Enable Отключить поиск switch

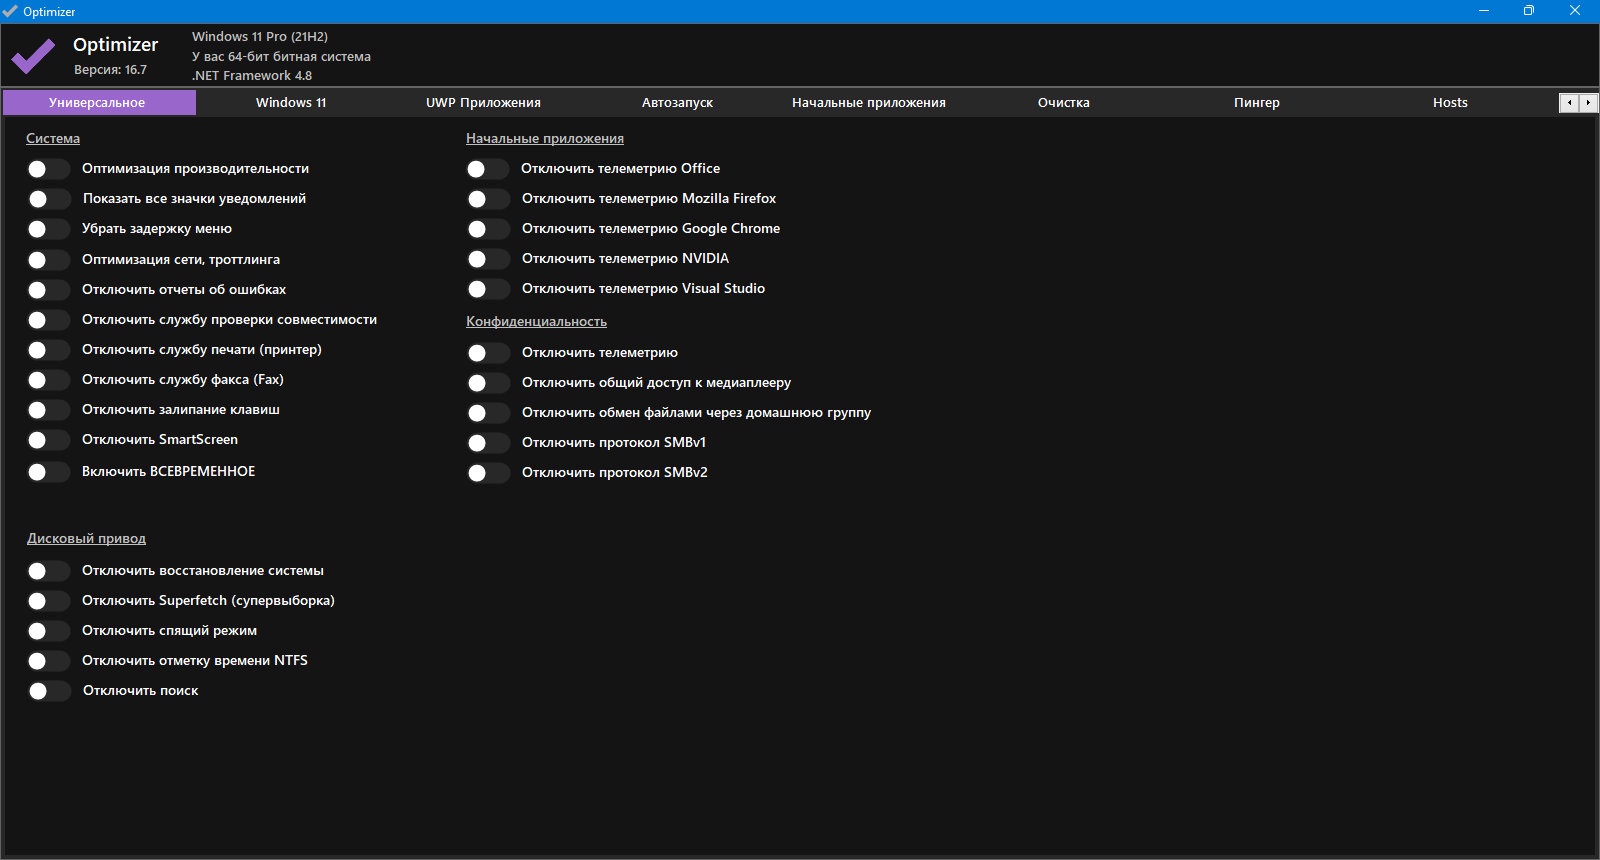coord(48,691)
